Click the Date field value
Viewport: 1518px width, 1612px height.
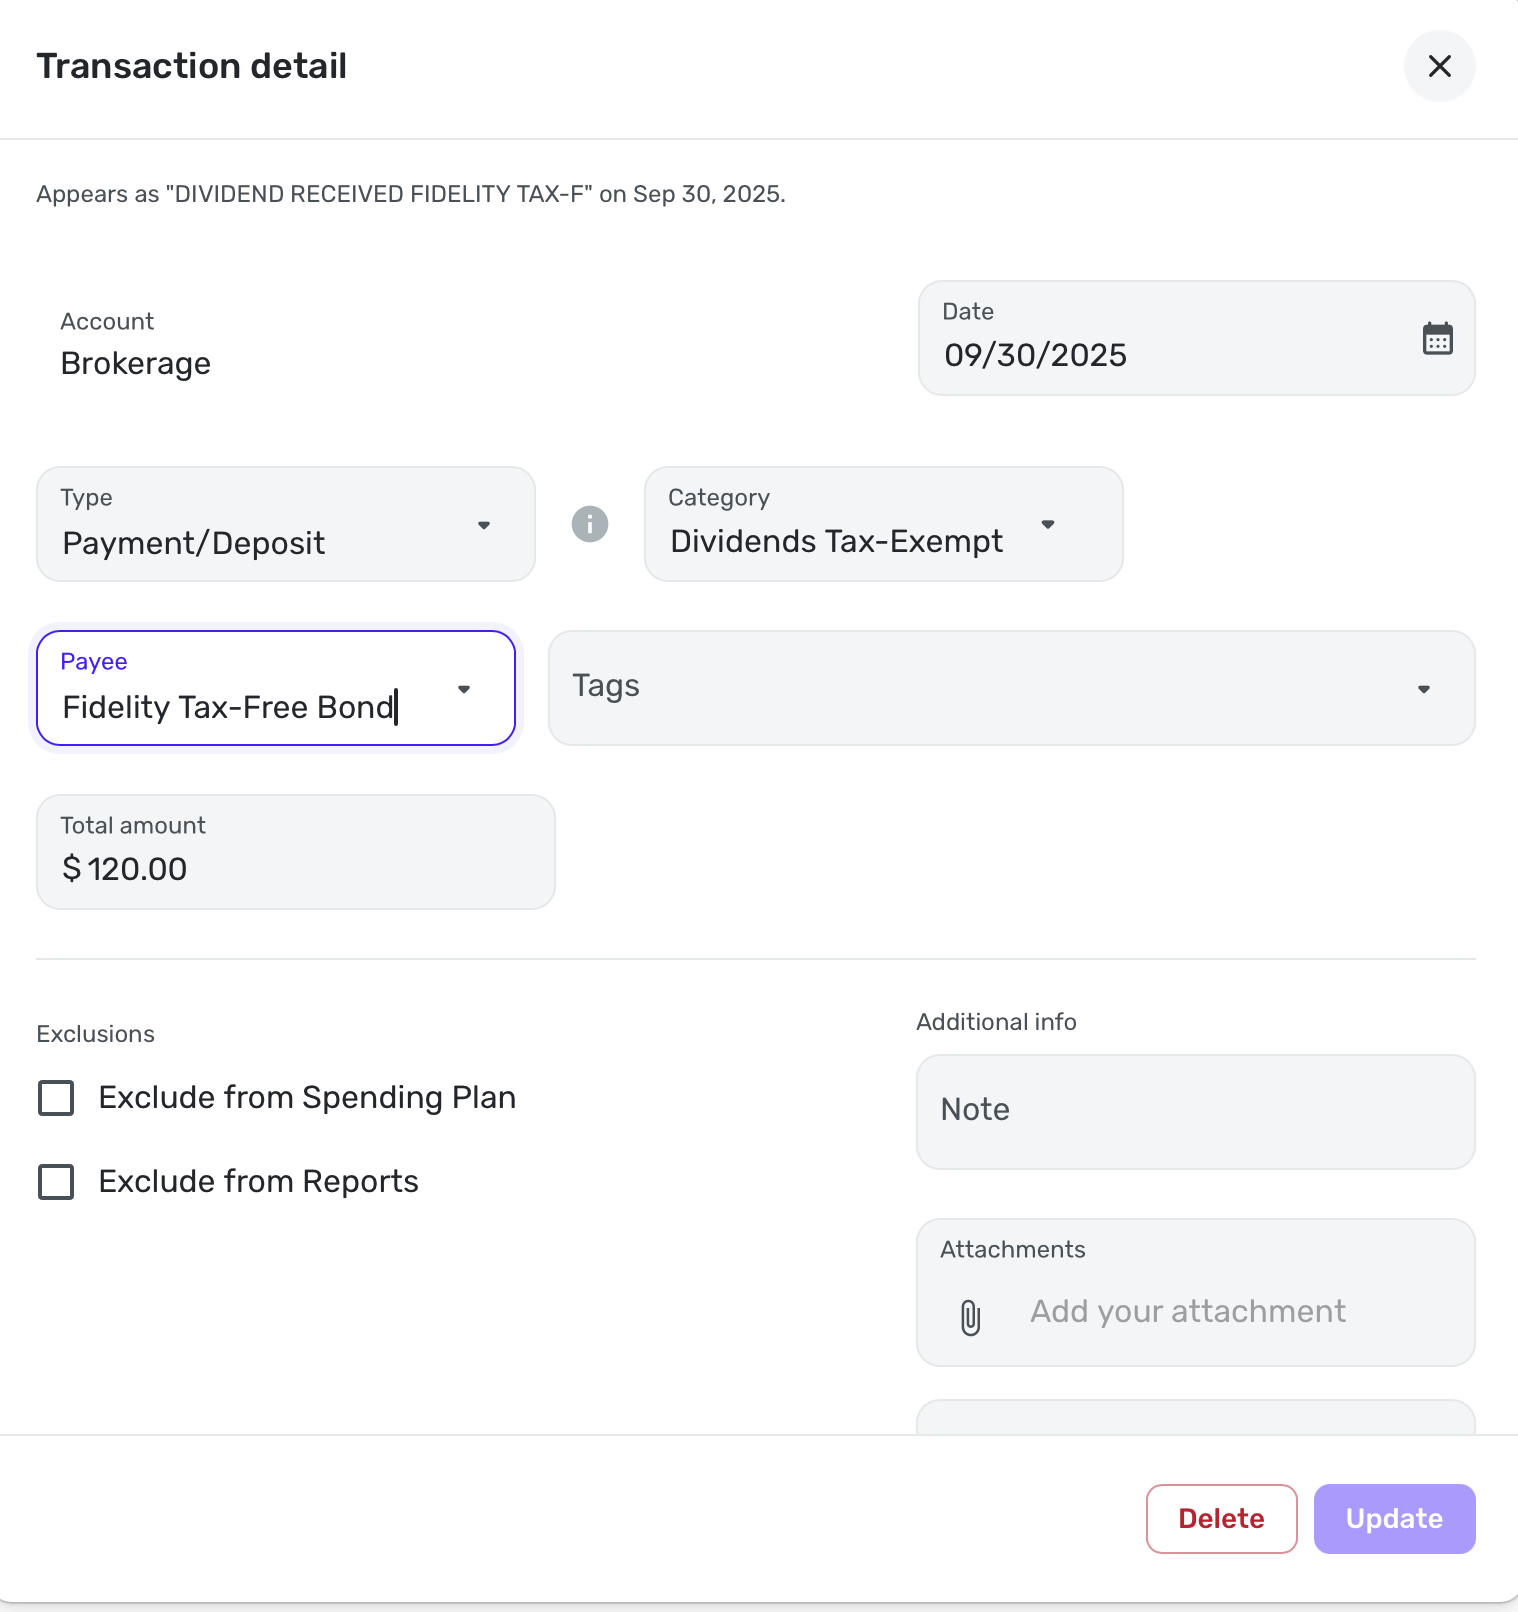[x=1035, y=355]
